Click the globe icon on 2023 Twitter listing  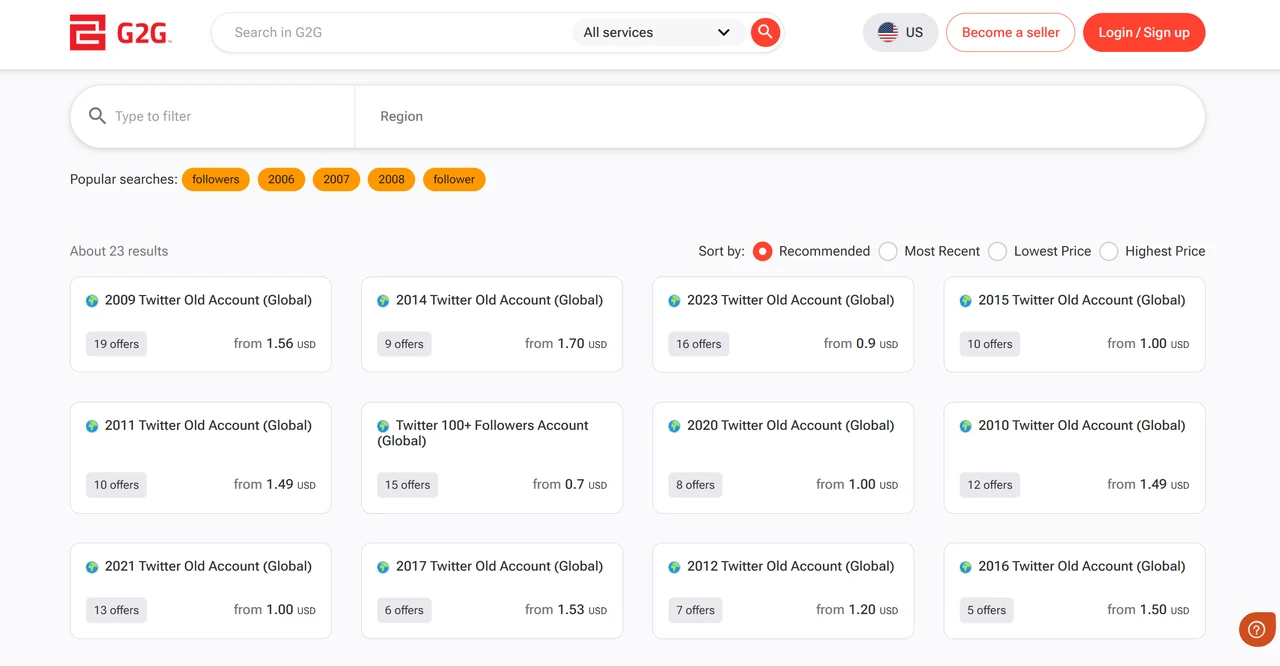point(672,299)
